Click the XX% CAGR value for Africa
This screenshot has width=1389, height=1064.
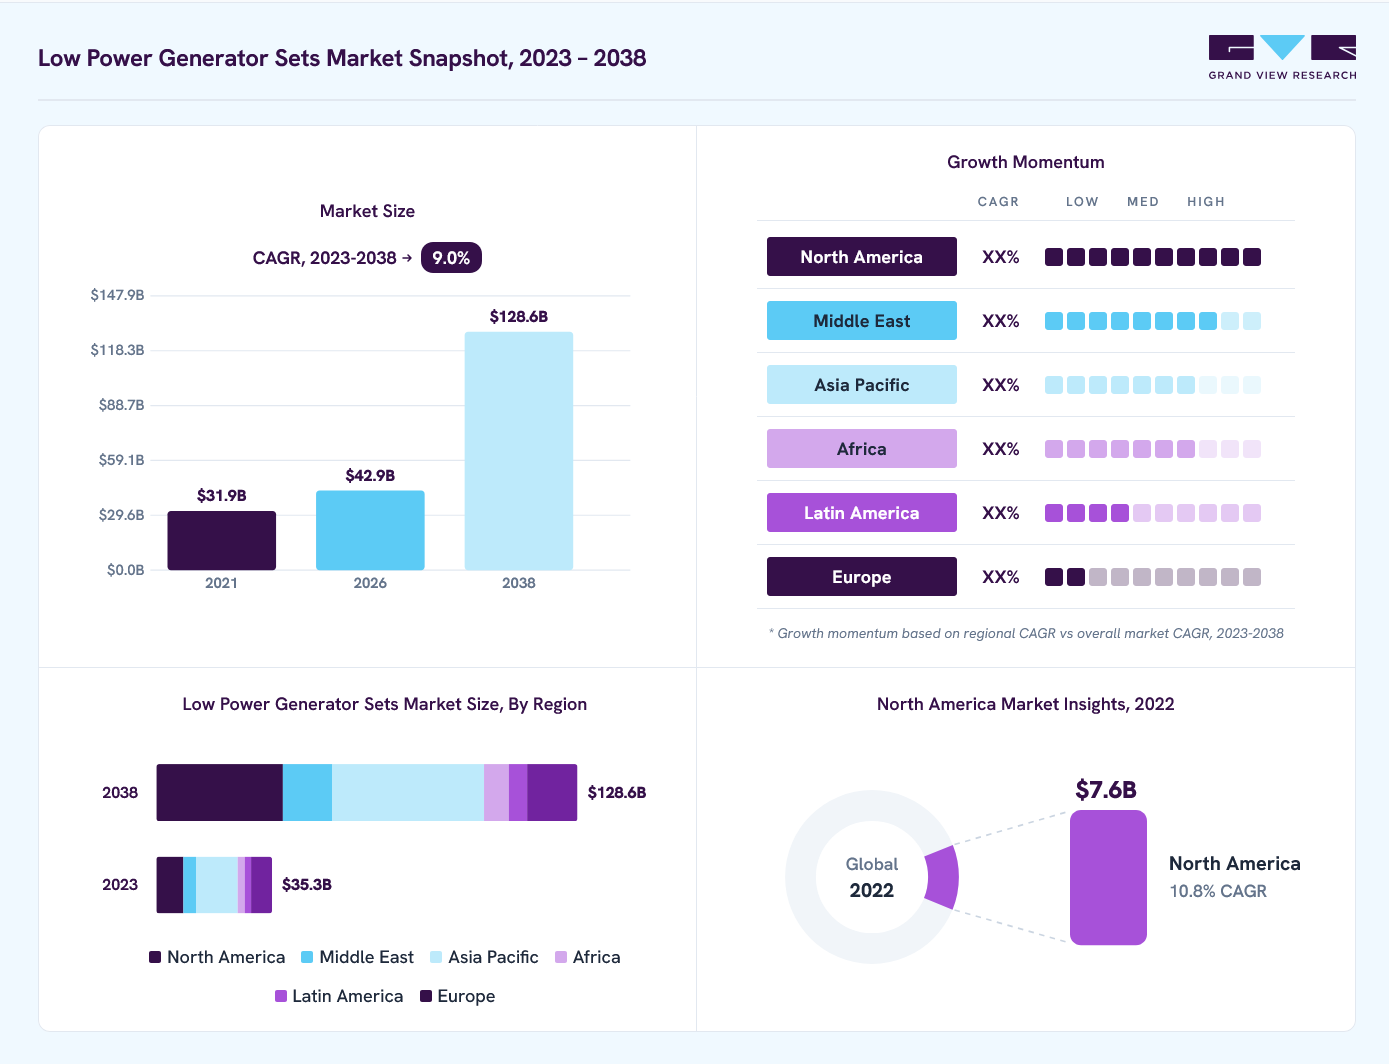[x=1001, y=449]
